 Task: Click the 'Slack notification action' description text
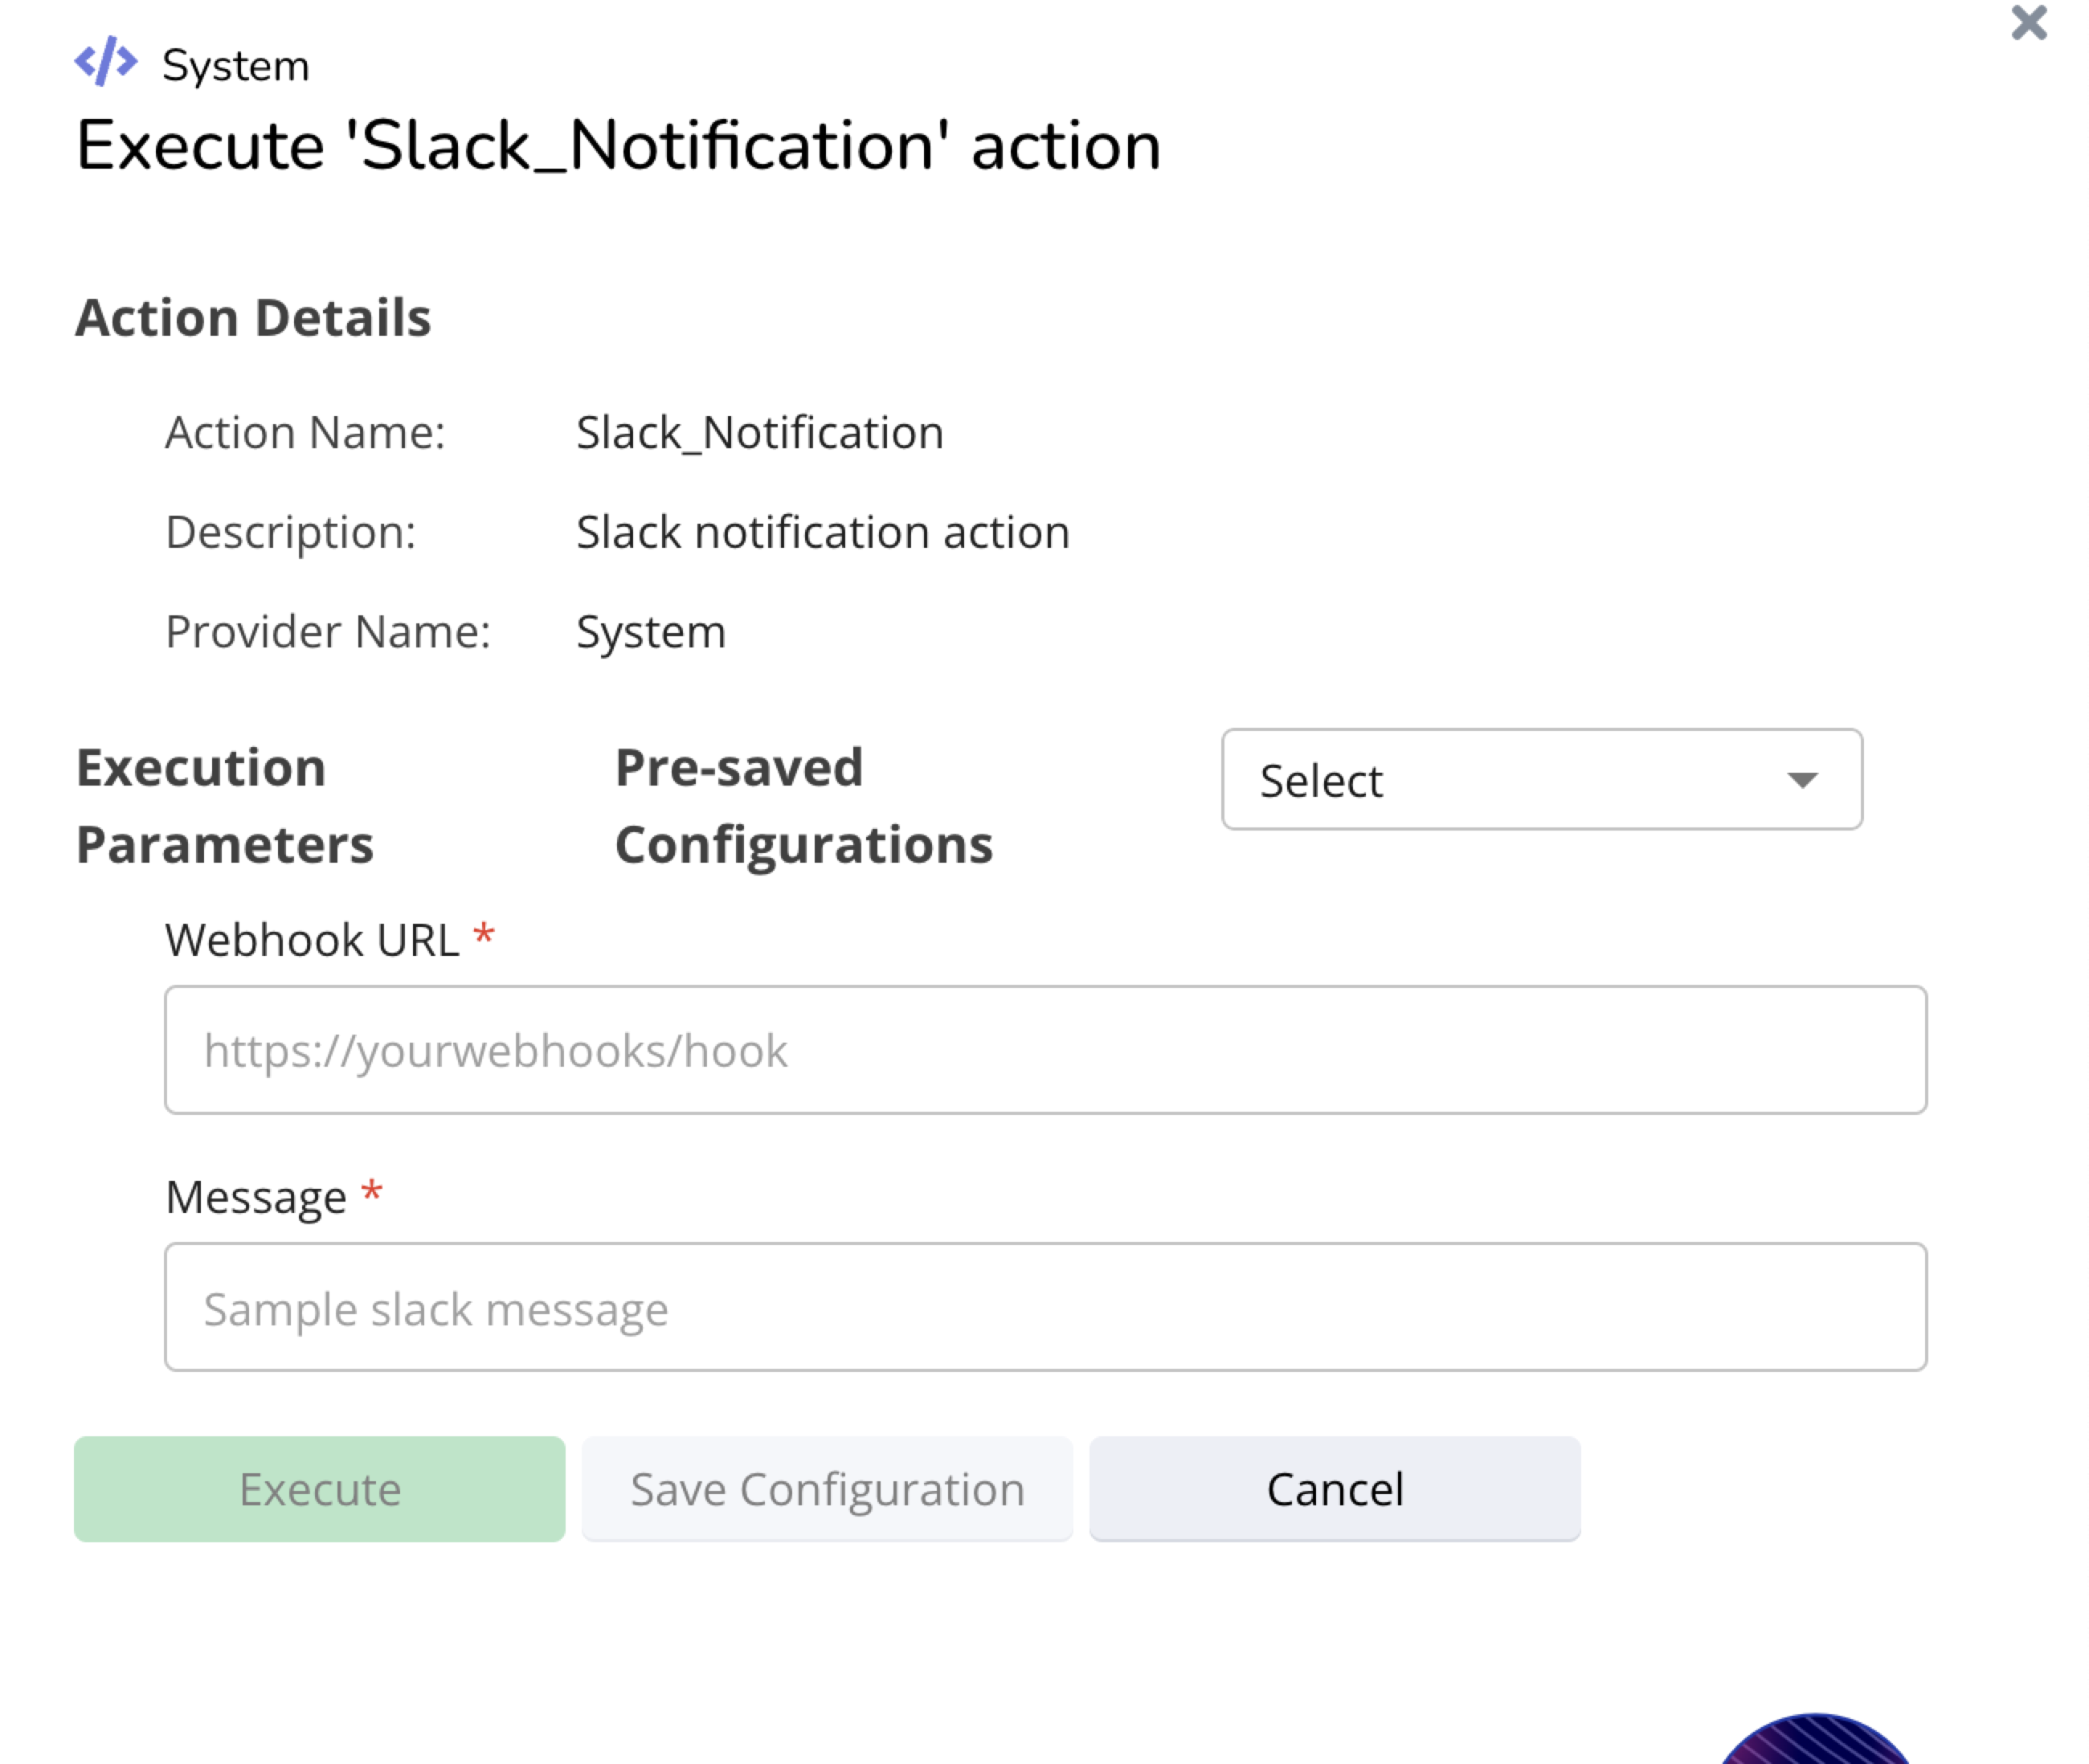tap(822, 532)
